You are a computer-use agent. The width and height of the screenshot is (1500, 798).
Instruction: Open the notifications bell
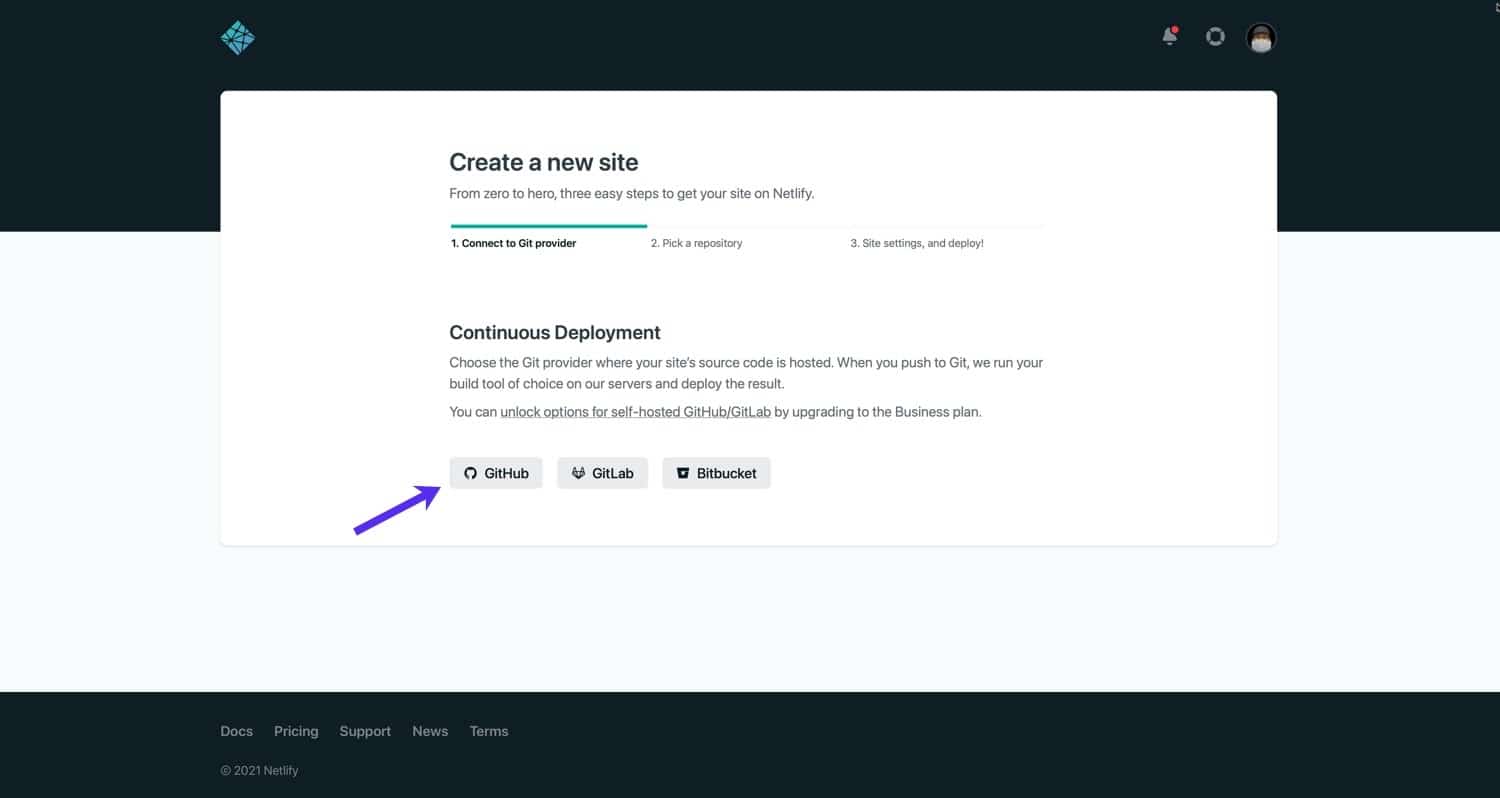[x=1169, y=37]
